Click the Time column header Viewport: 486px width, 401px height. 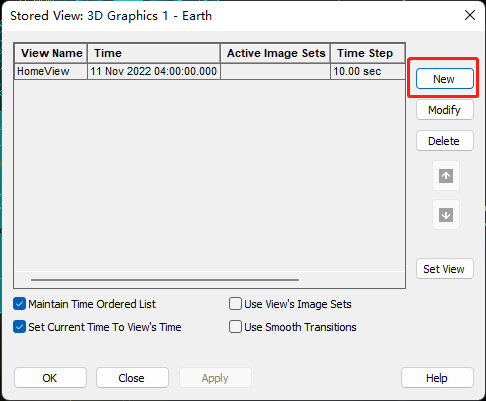click(154, 53)
